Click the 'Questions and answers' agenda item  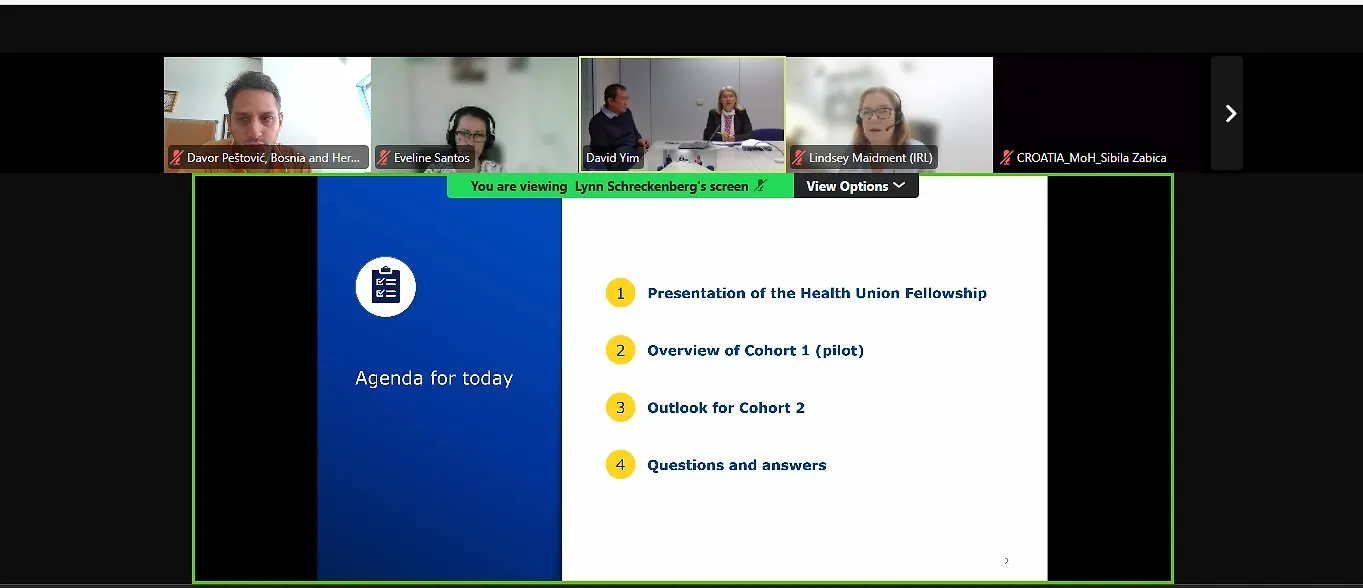pos(736,465)
